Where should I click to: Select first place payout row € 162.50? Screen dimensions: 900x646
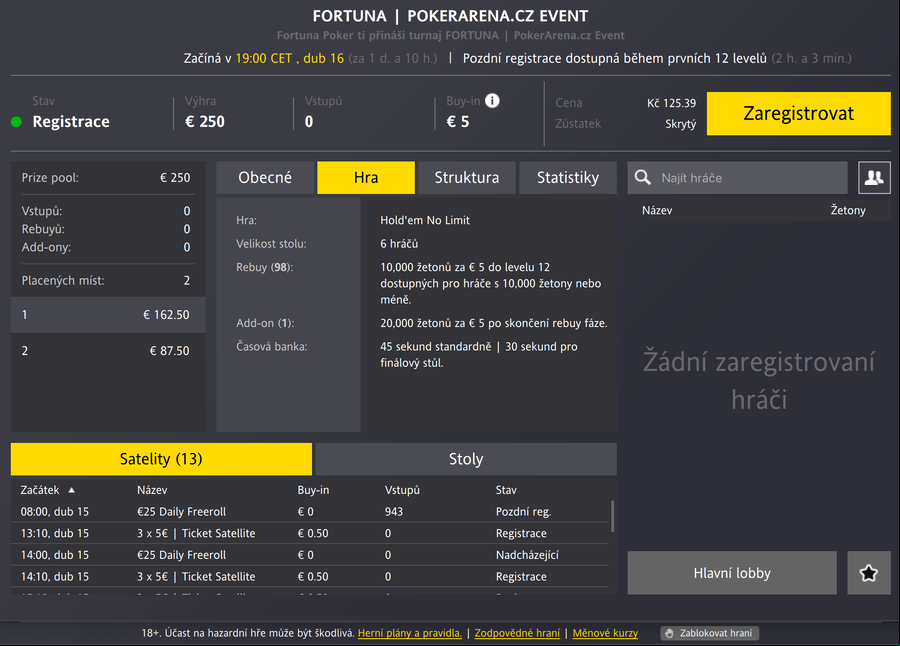point(108,315)
